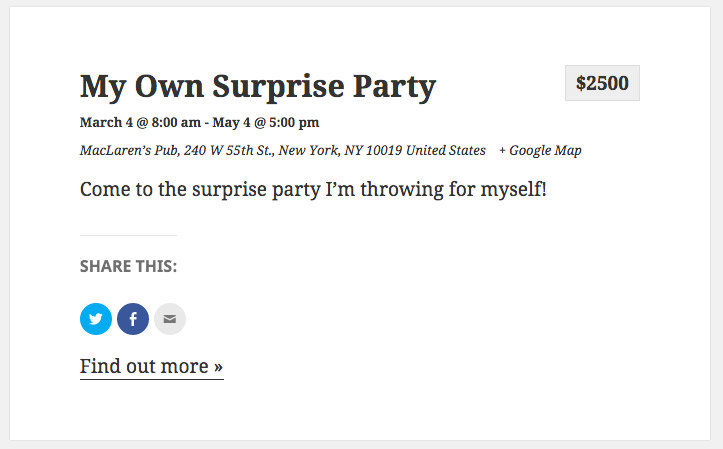Click the $2500 price badge
The height and width of the screenshot is (449, 723).
click(x=602, y=83)
